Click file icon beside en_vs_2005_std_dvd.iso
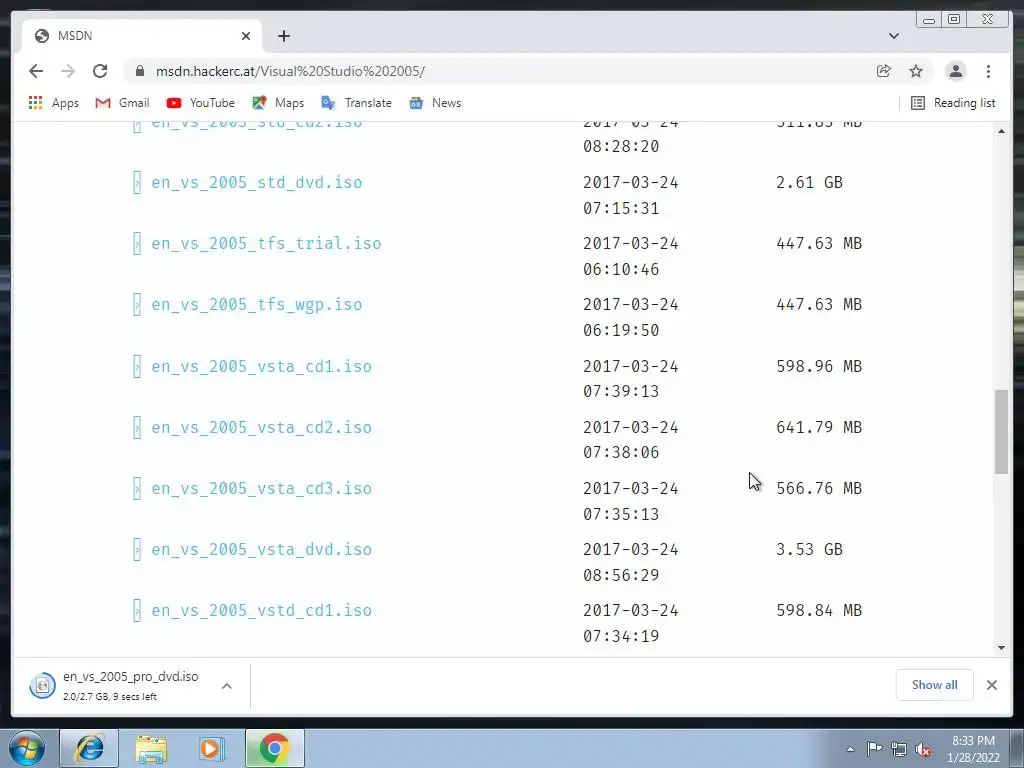The height and width of the screenshot is (768, 1024). (x=137, y=182)
